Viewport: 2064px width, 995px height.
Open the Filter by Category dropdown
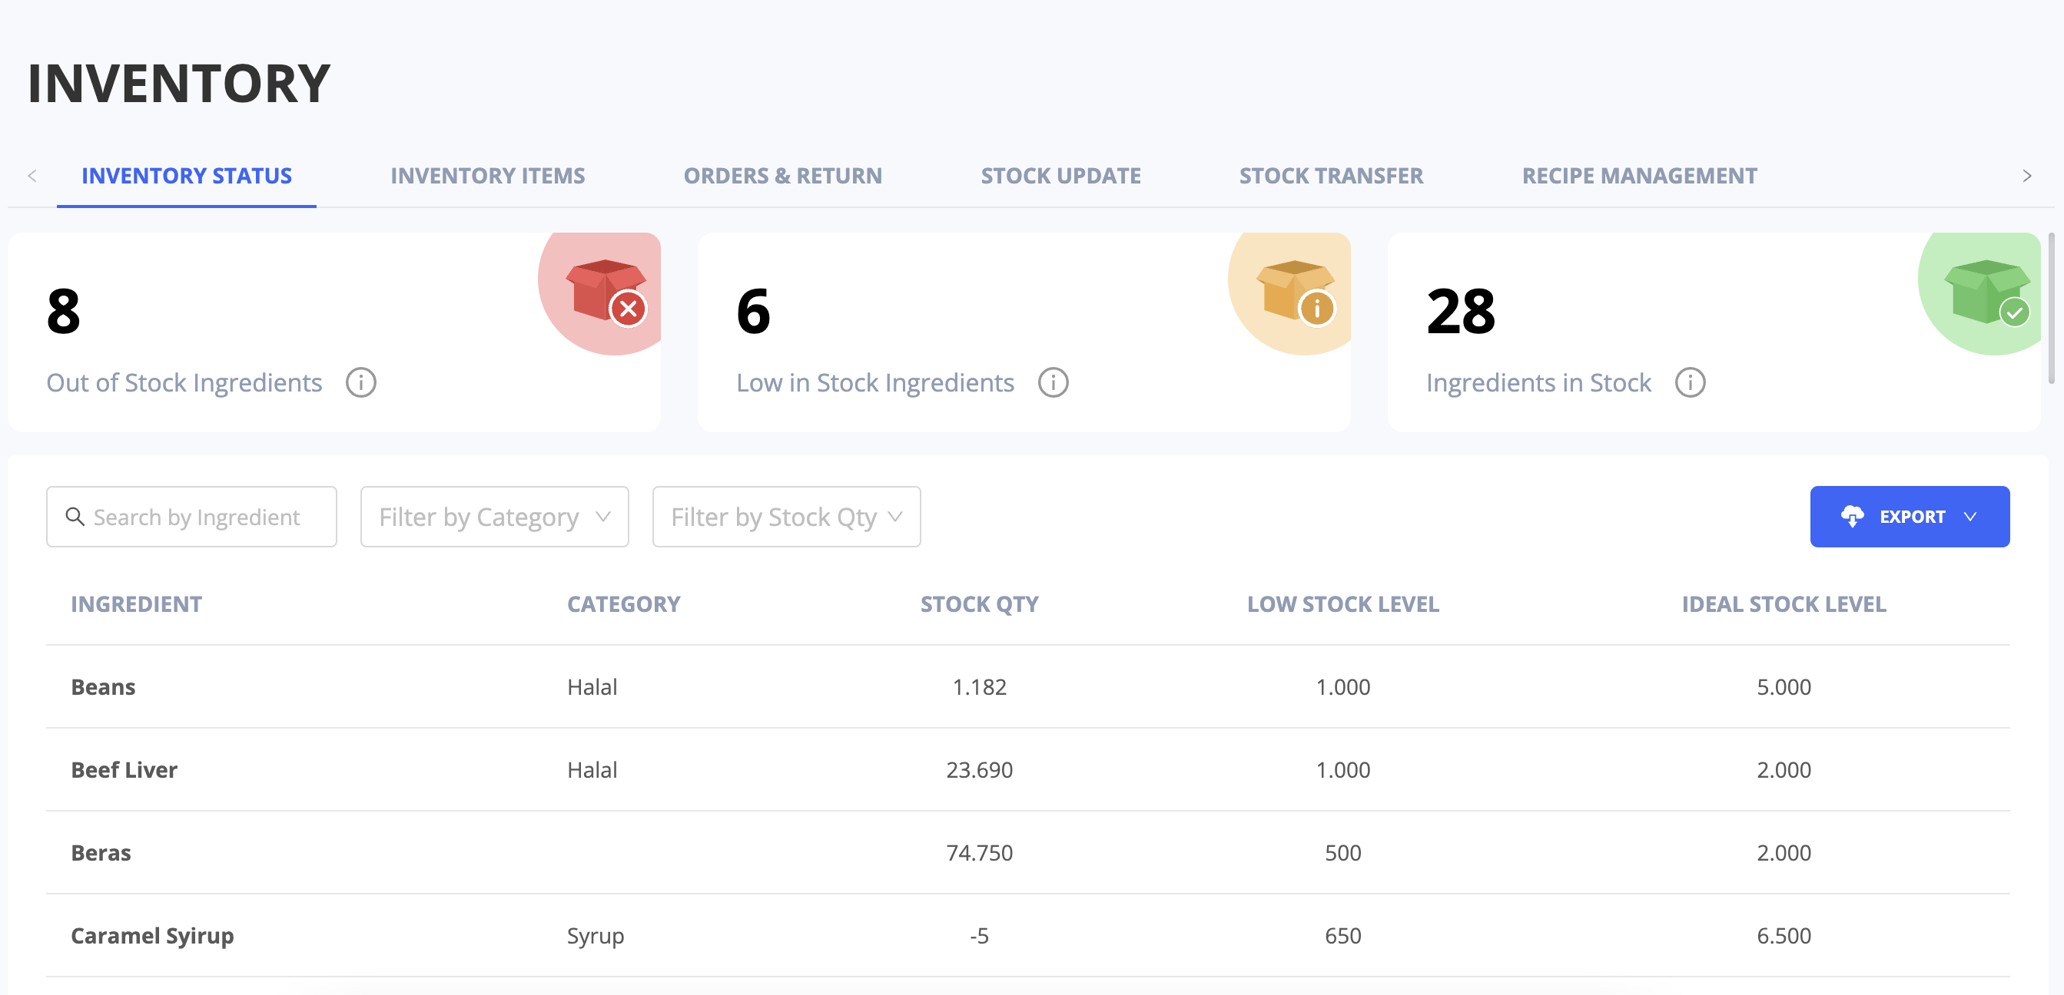[x=494, y=516]
